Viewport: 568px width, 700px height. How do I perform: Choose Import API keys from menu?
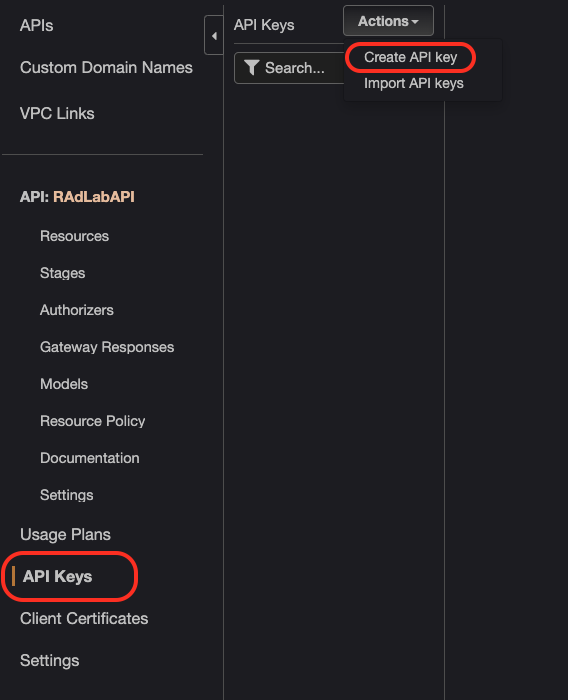(x=413, y=83)
